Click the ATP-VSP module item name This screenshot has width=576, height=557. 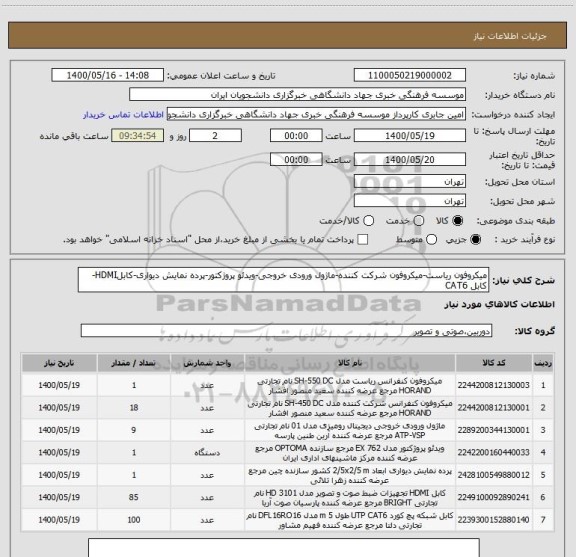pos(350,430)
